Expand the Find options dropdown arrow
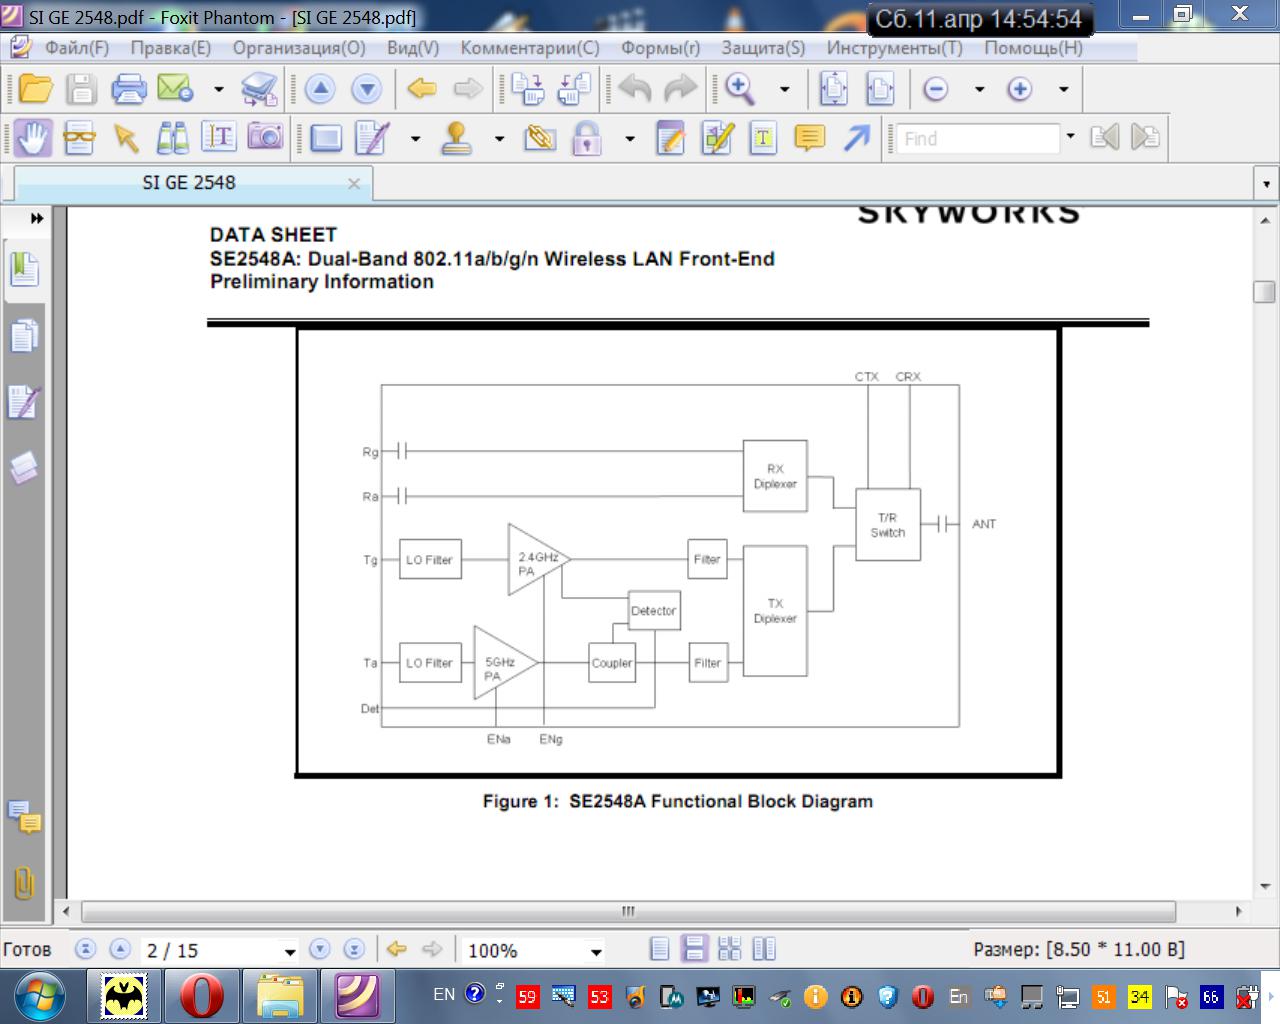The width and height of the screenshot is (1280, 1024). (1070, 137)
